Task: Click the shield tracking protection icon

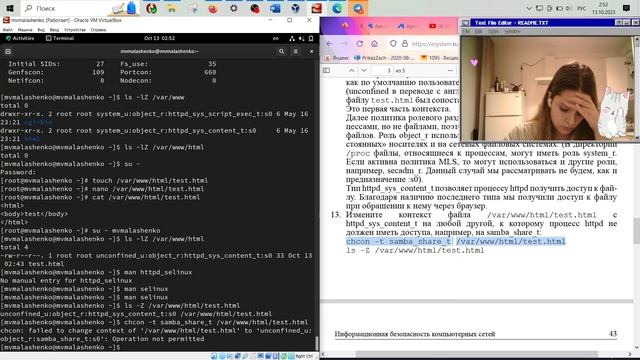Action: click(393, 44)
